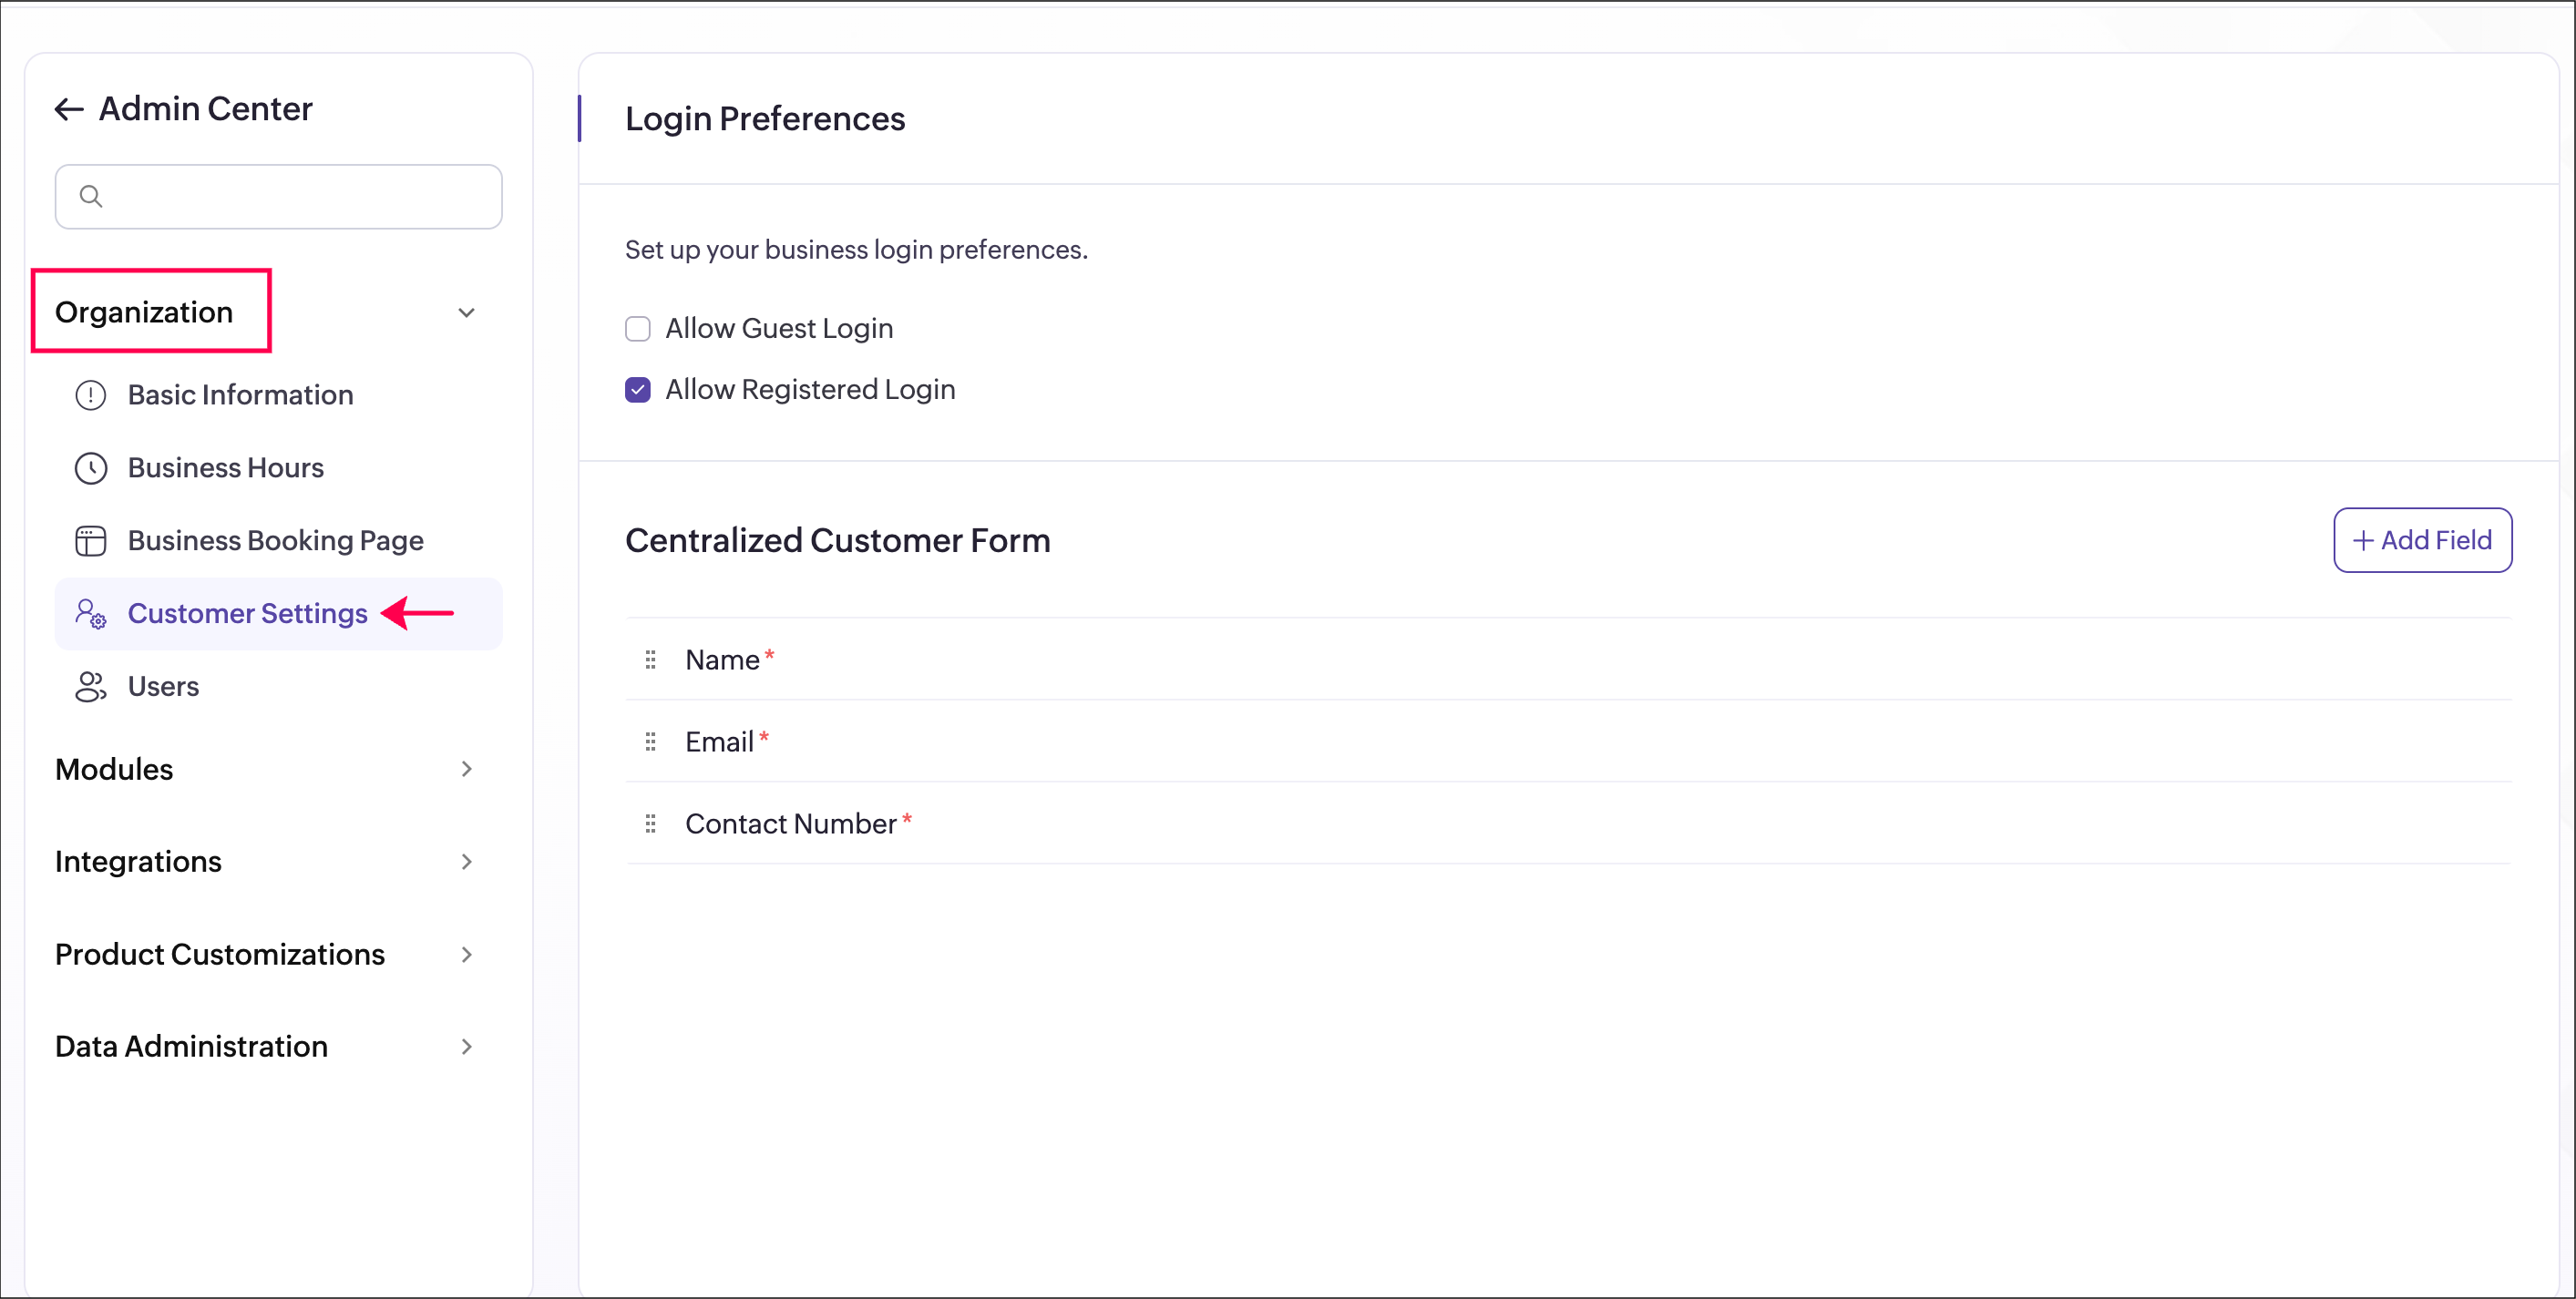The width and height of the screenshot is (2576, 1299).
Task: Click the Business Hours clock icon
Action: pyautogui.click(x=91, y=468)
